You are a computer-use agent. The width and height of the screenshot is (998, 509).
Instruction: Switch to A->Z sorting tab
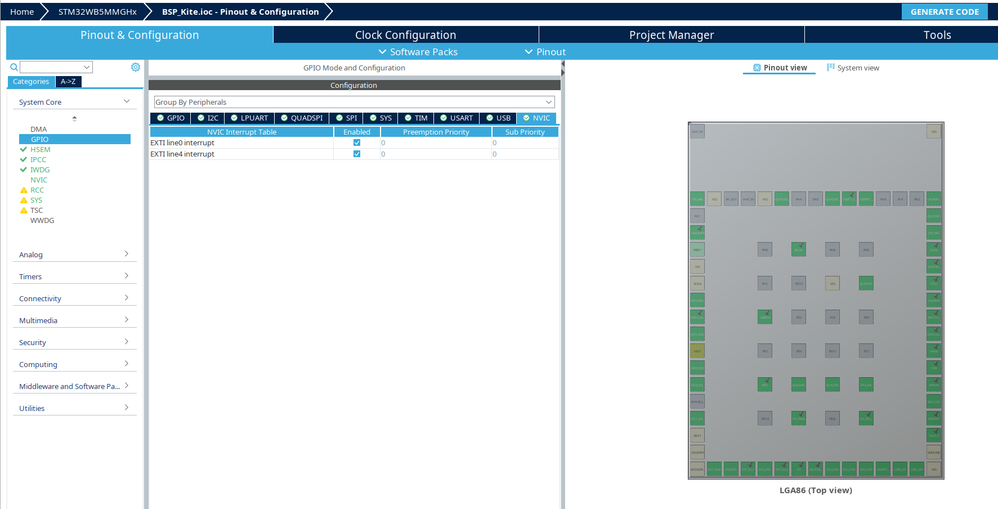click(68, 81)
